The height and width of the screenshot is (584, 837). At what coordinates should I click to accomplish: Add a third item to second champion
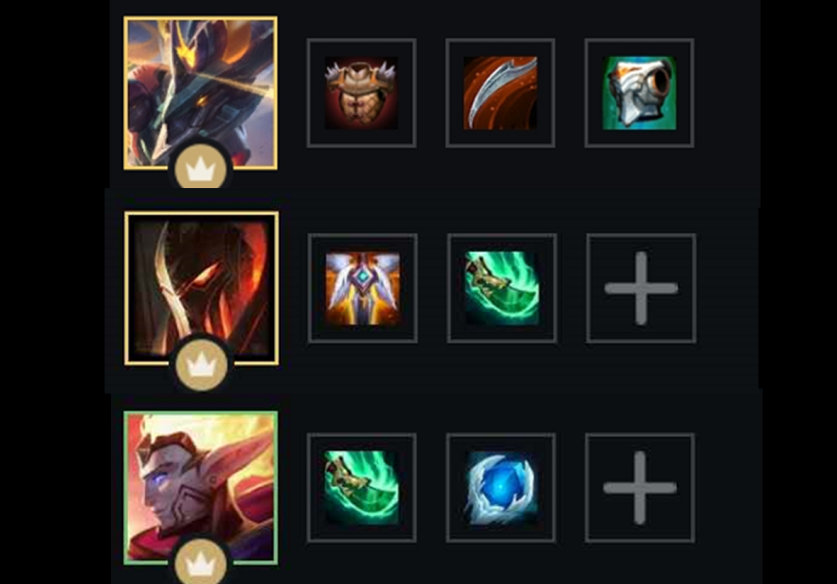click(641, 288)
